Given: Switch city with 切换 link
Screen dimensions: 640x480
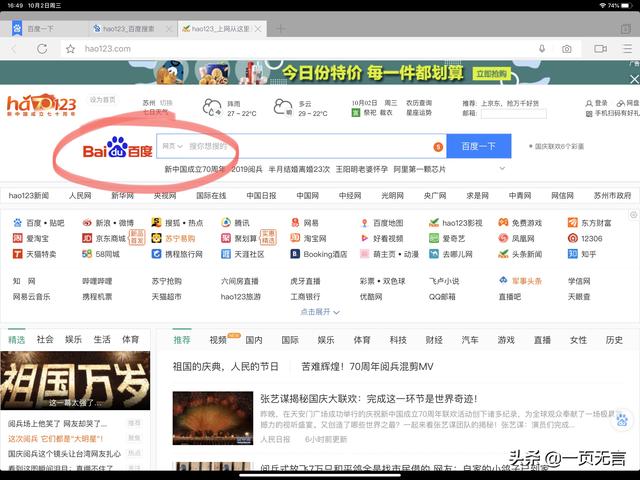Looking at the screenshot, I should coord(166,103).
